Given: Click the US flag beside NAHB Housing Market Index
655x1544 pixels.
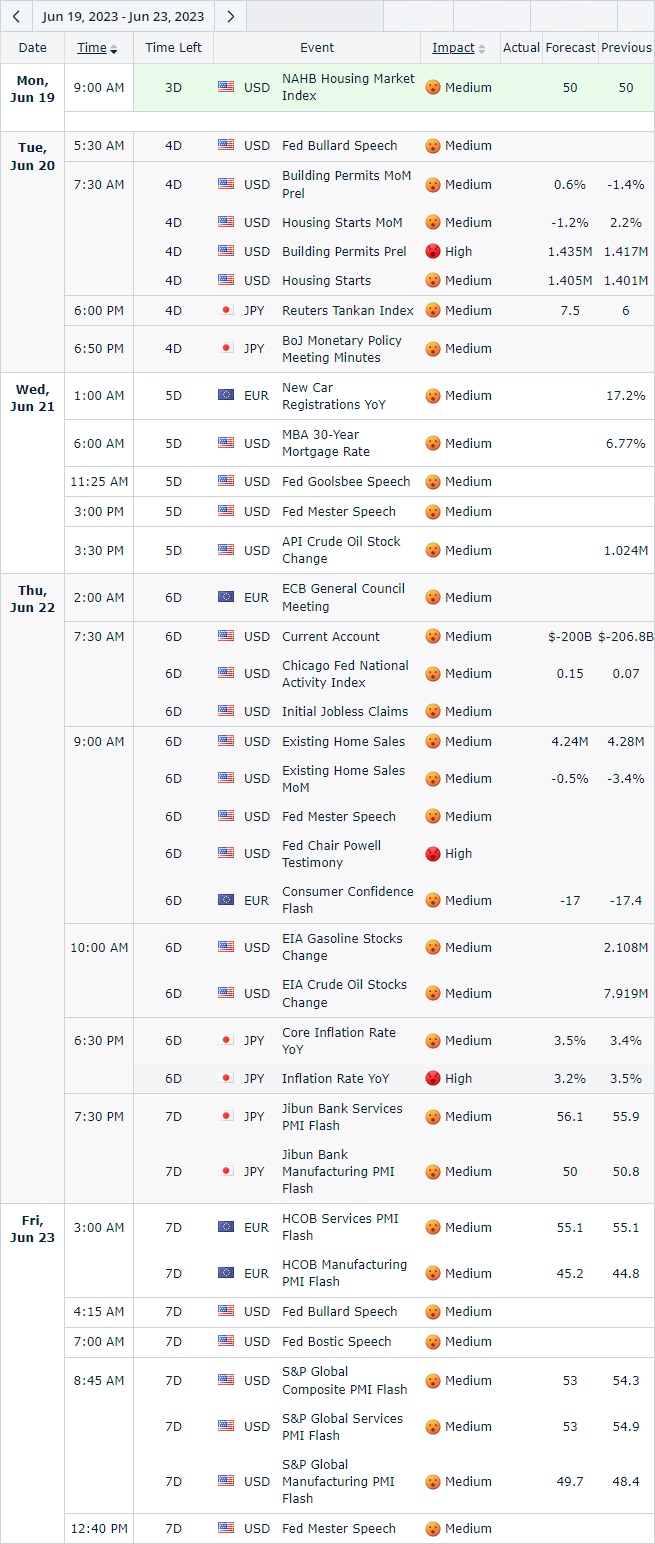Looking at the screenshot, I should (226, 87).
